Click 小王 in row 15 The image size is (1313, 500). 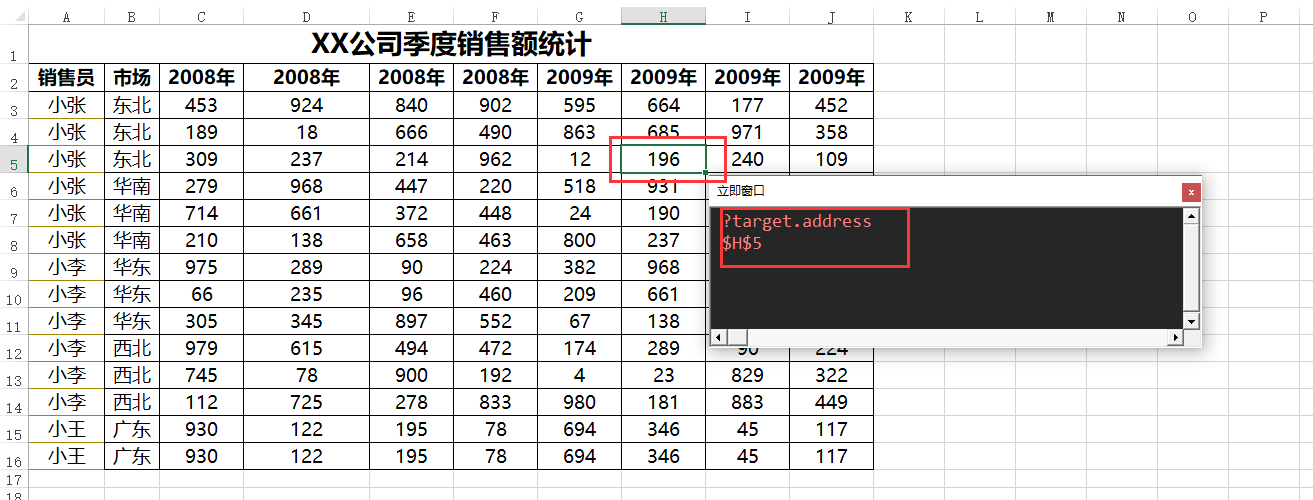pos(66,429)
